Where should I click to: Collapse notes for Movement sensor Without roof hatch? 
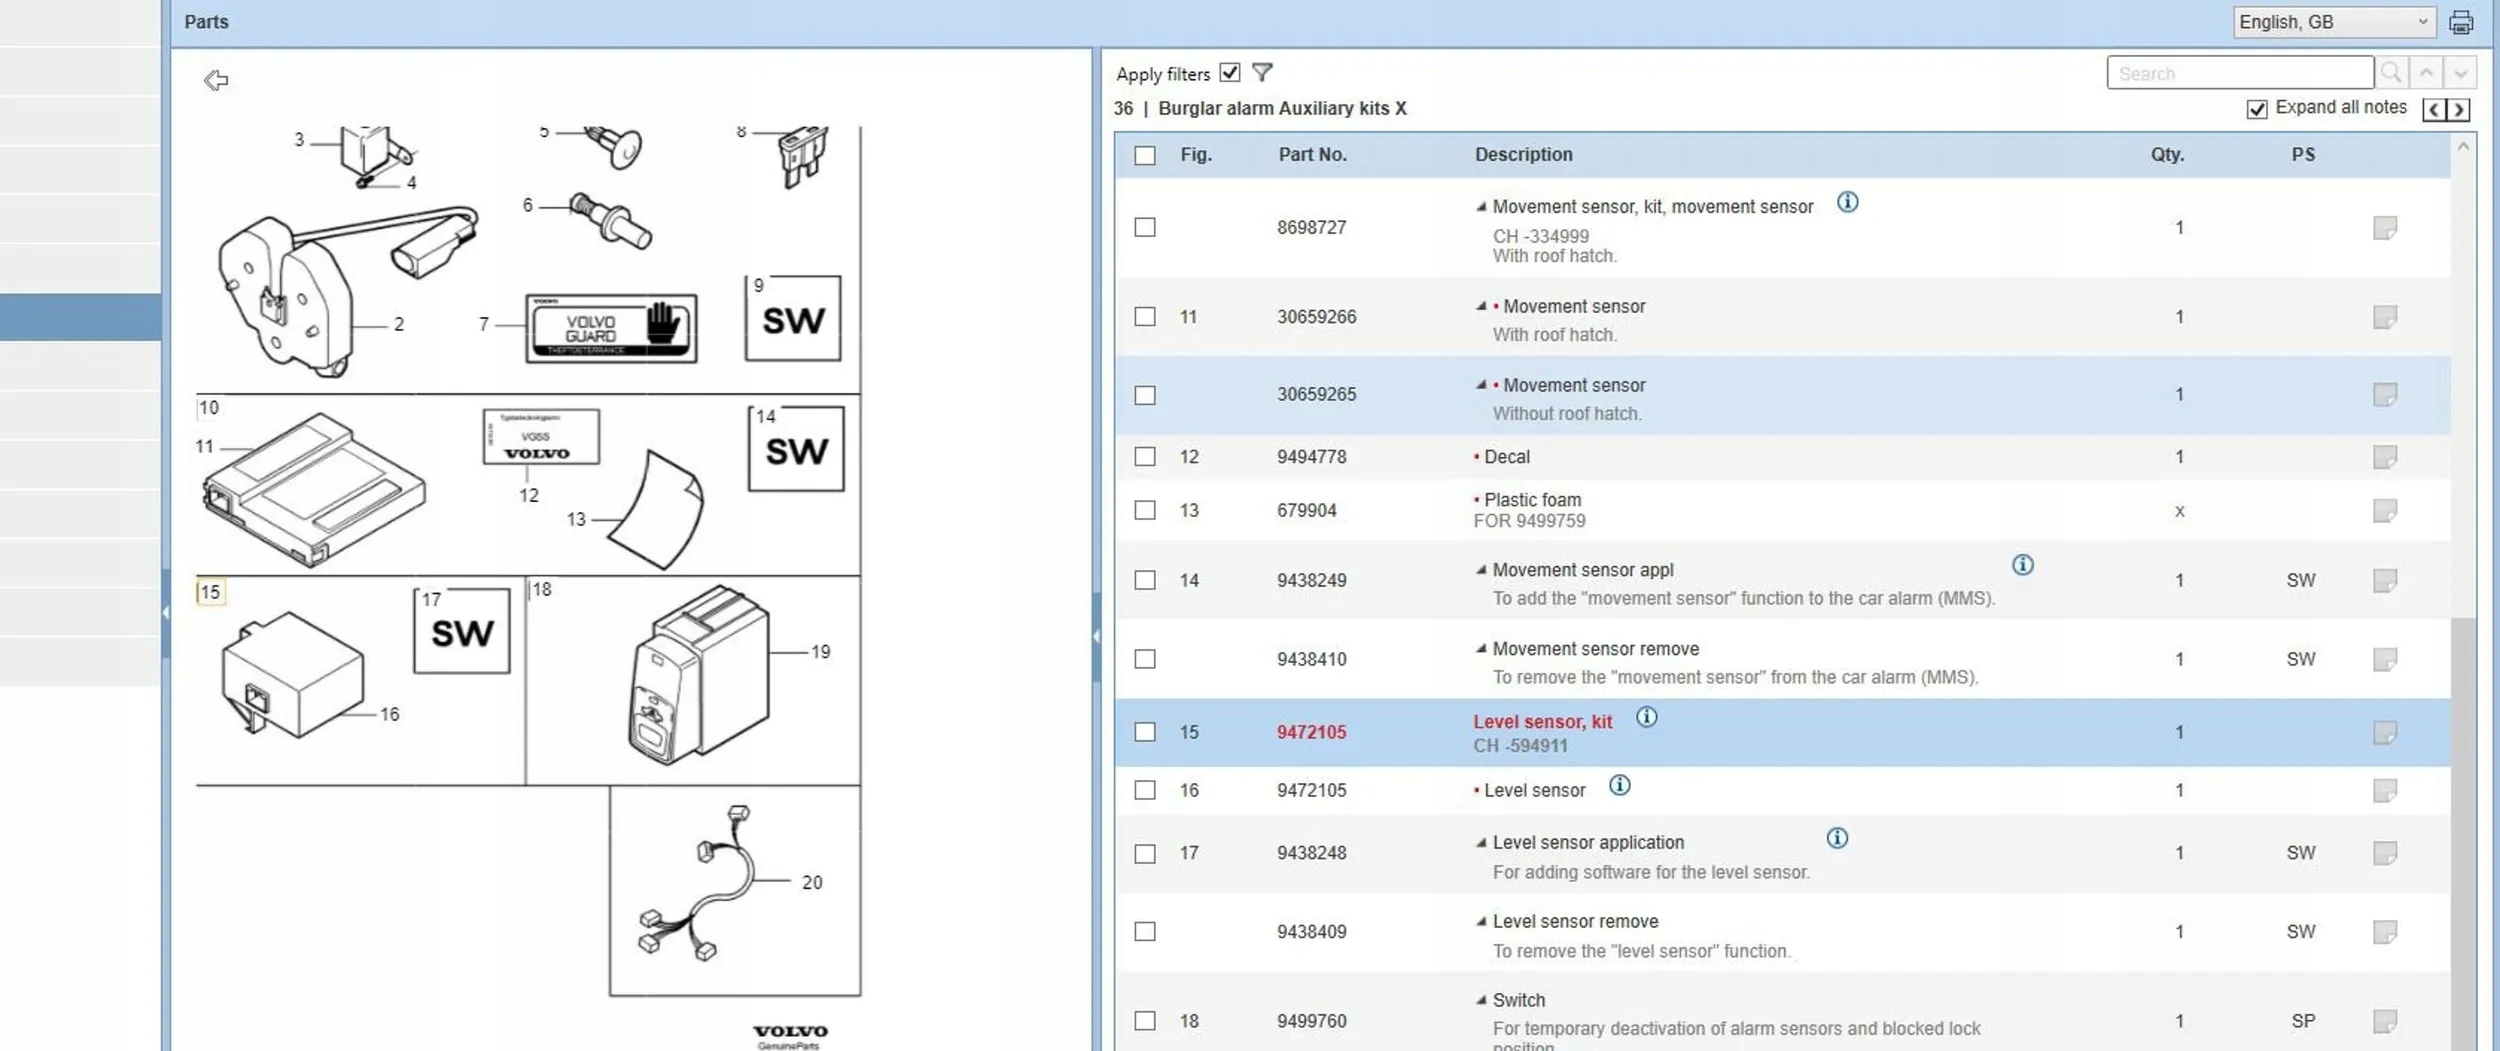[1481, 385]
